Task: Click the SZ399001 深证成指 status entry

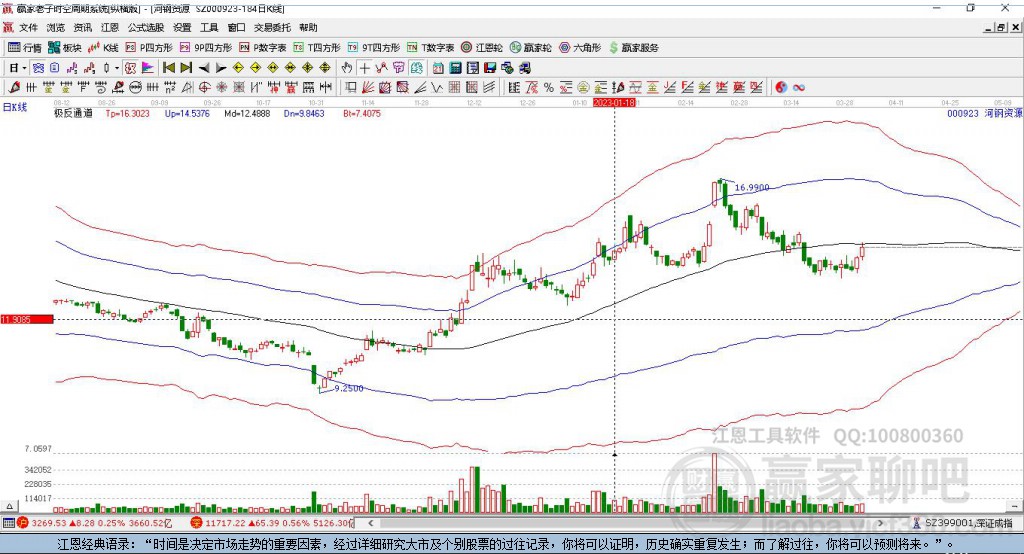Action: [x=963, y=523]
